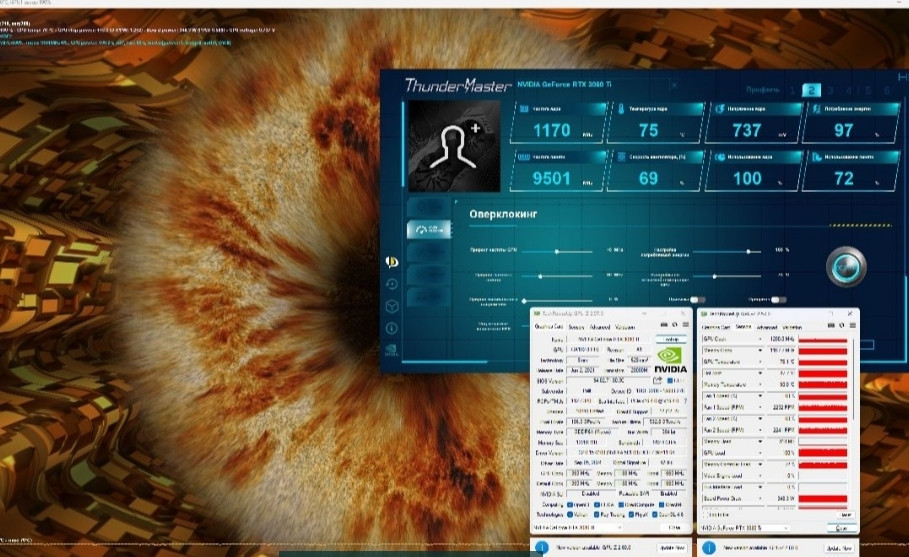This screenshot has width=909, height=557.
Task: Toggle the DirectCompute checkbox in GPU-Z
Action: click(x=621, y=504)
